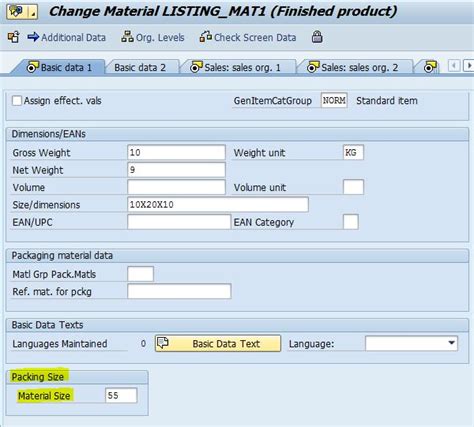Click the Ref. mat. for pckg field
This screenshot has height=427, width=474.
[179, 291]
